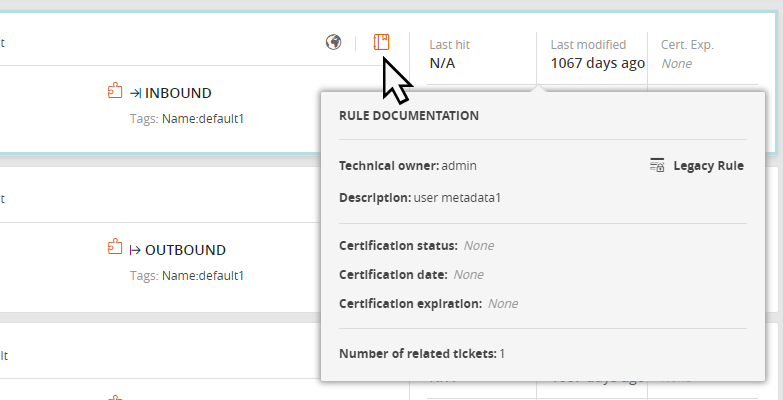Viewport: 783px width, 400px height.
Task: Click the Certification date field
Action: pos(411,274)
